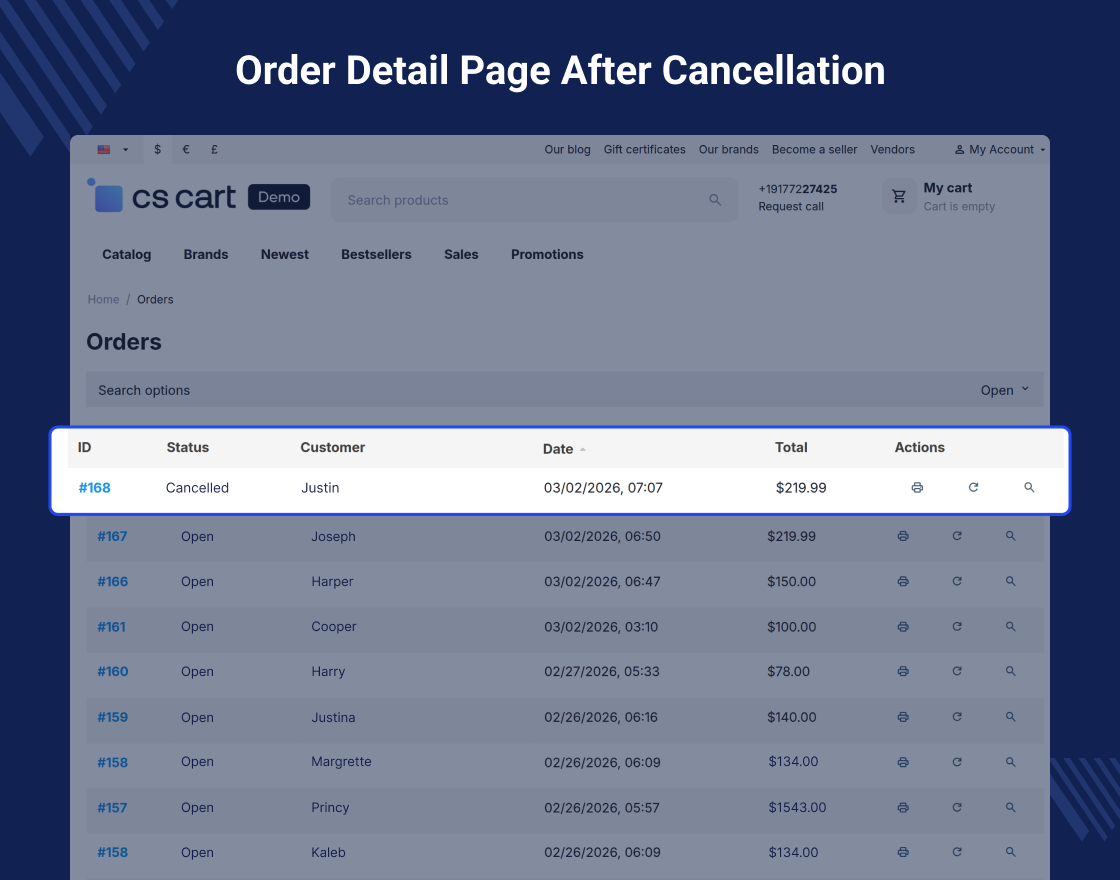Click the magnifier icon in Princy's row
1120x880 pixels.
click(x=1011, y=807)
